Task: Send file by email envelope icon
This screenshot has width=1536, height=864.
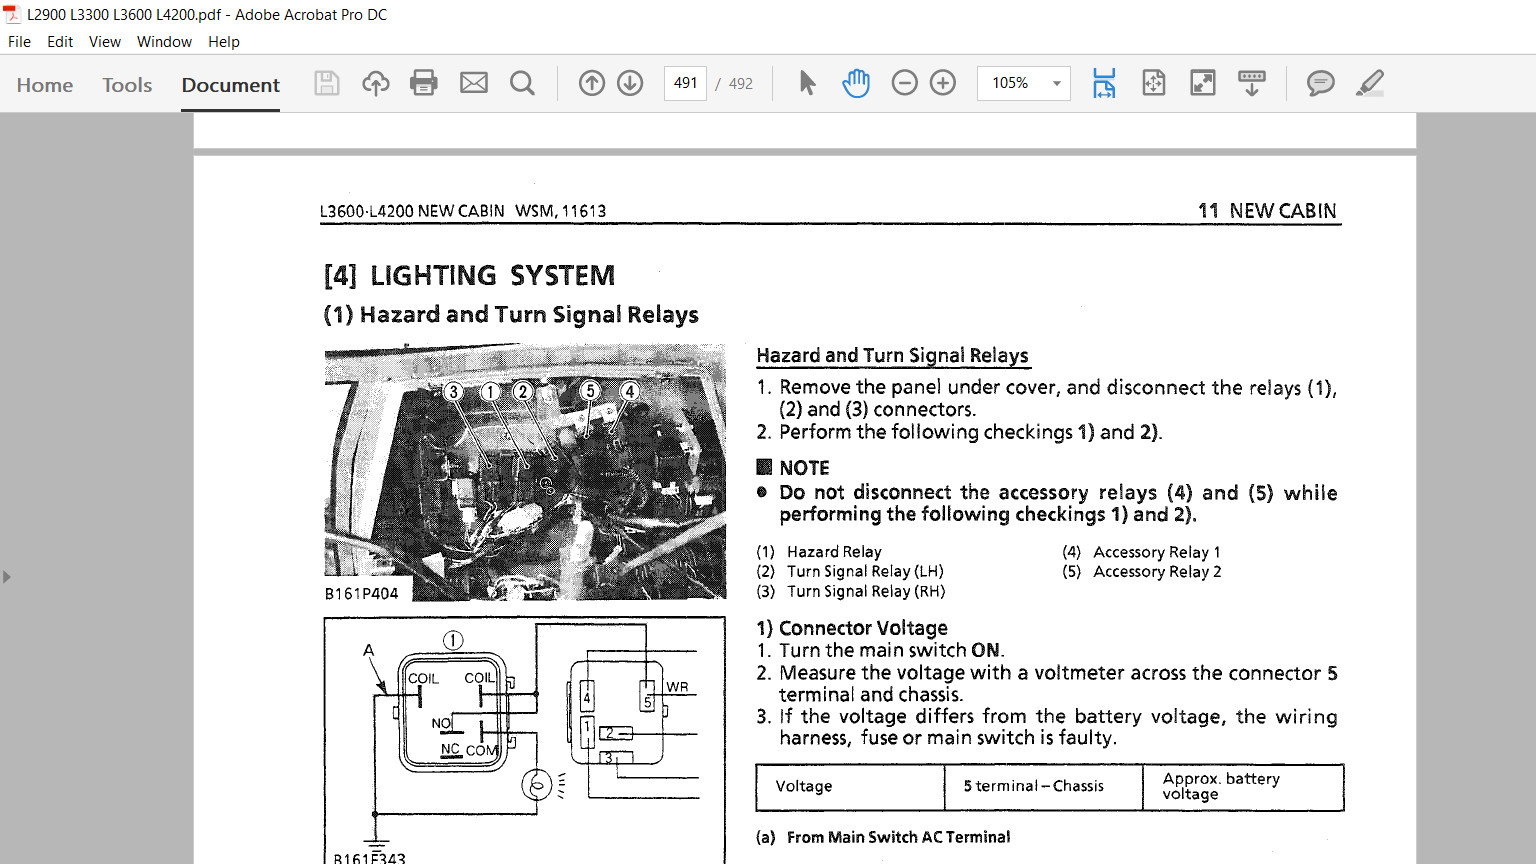Action: pos(474,83)
